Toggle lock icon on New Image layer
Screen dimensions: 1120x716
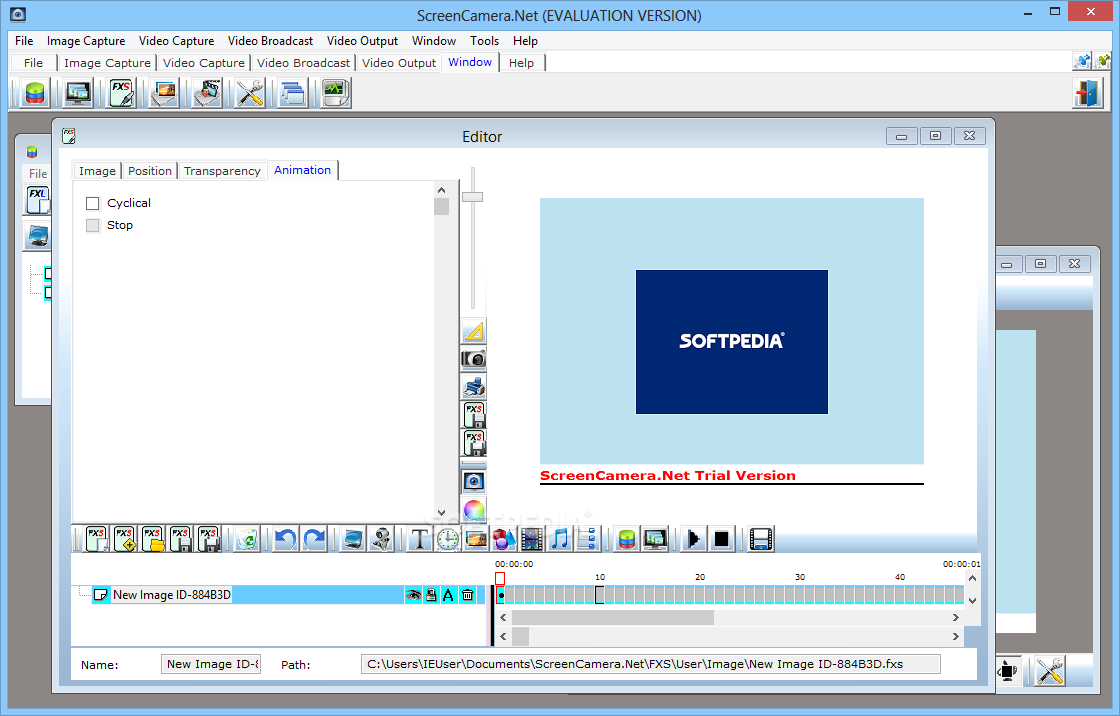[431, 595]
